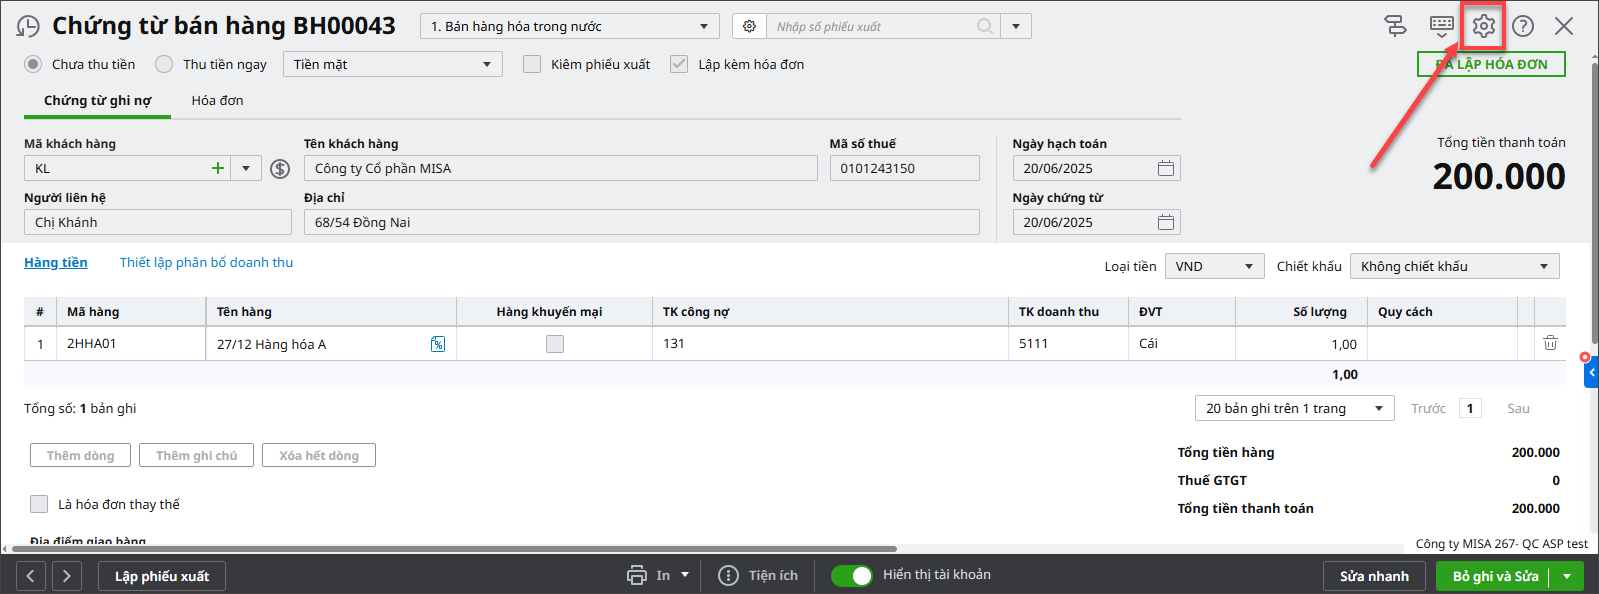Click the customer debt dollar icon
This screenshot has height=594, width=1599.
[x=280, y=169]
